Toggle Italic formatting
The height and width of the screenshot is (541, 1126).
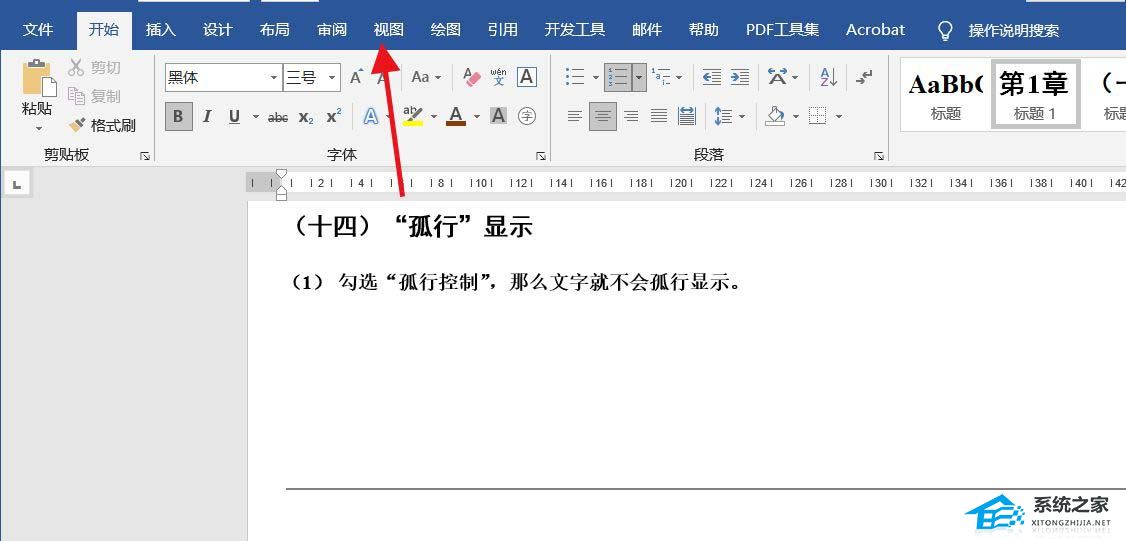point(207,116)
